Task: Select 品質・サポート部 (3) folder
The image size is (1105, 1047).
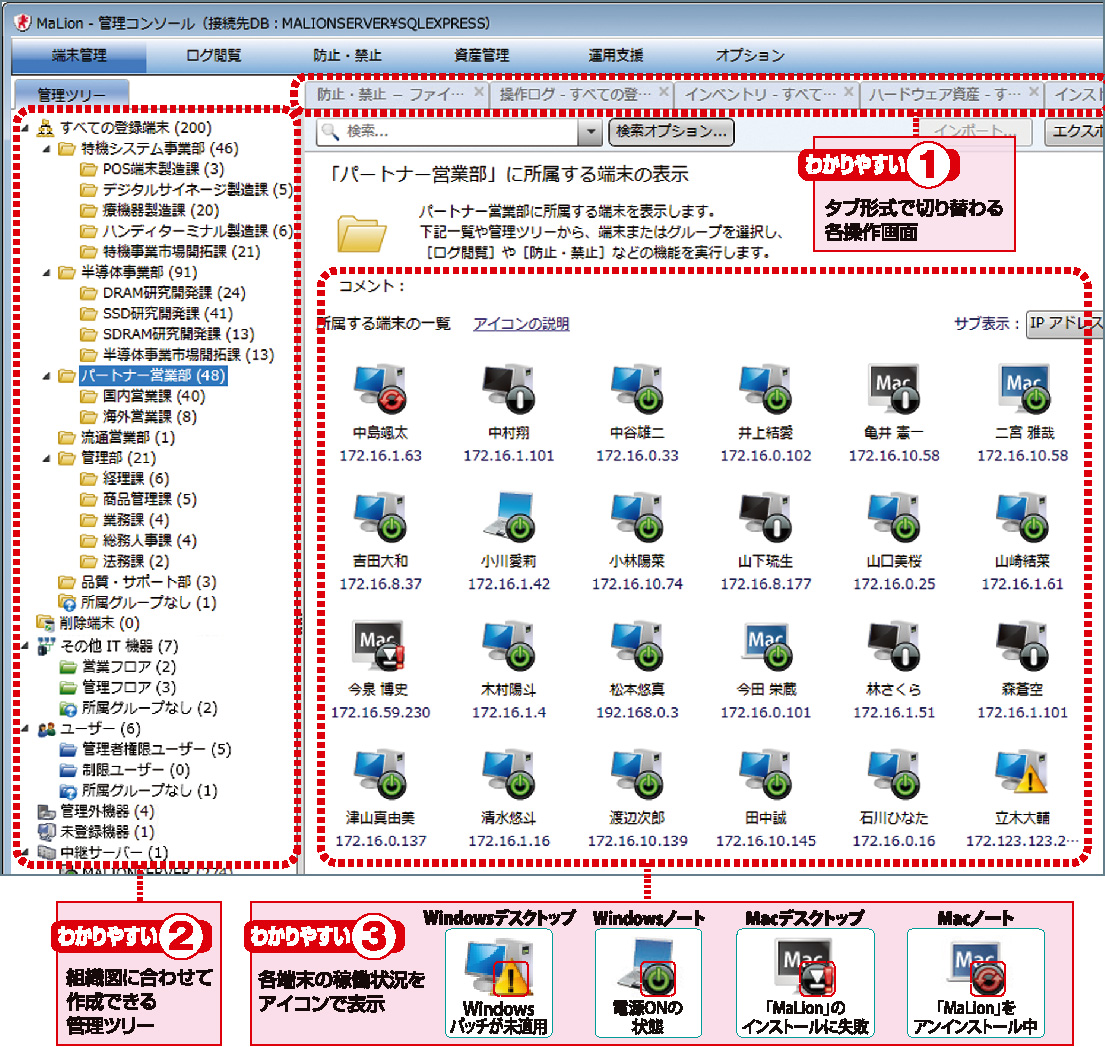Action: 137,582
